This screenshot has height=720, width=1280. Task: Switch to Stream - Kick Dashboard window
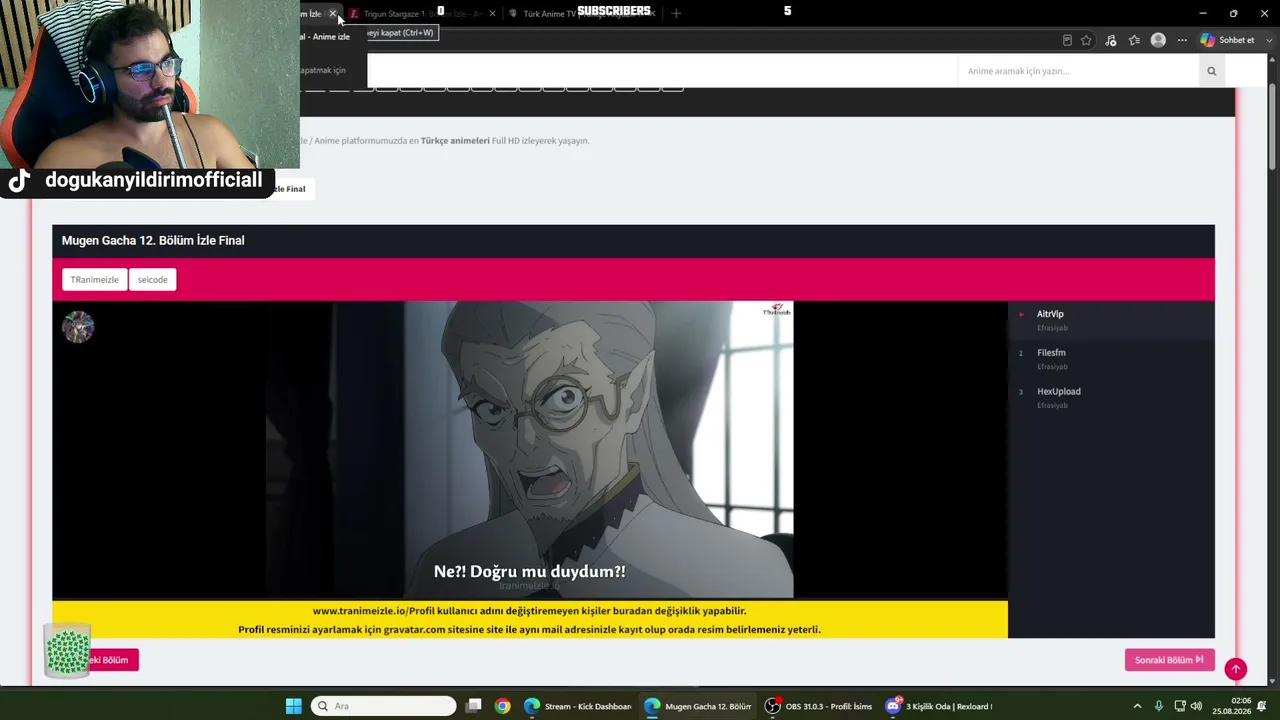[578, 706]
